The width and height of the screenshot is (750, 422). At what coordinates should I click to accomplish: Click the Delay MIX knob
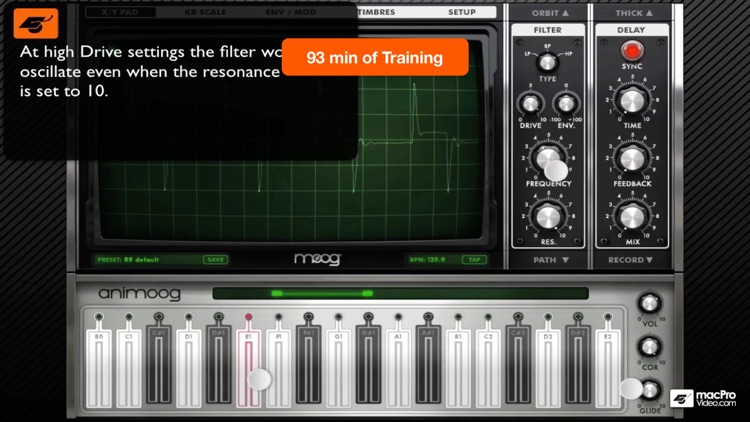632,217
